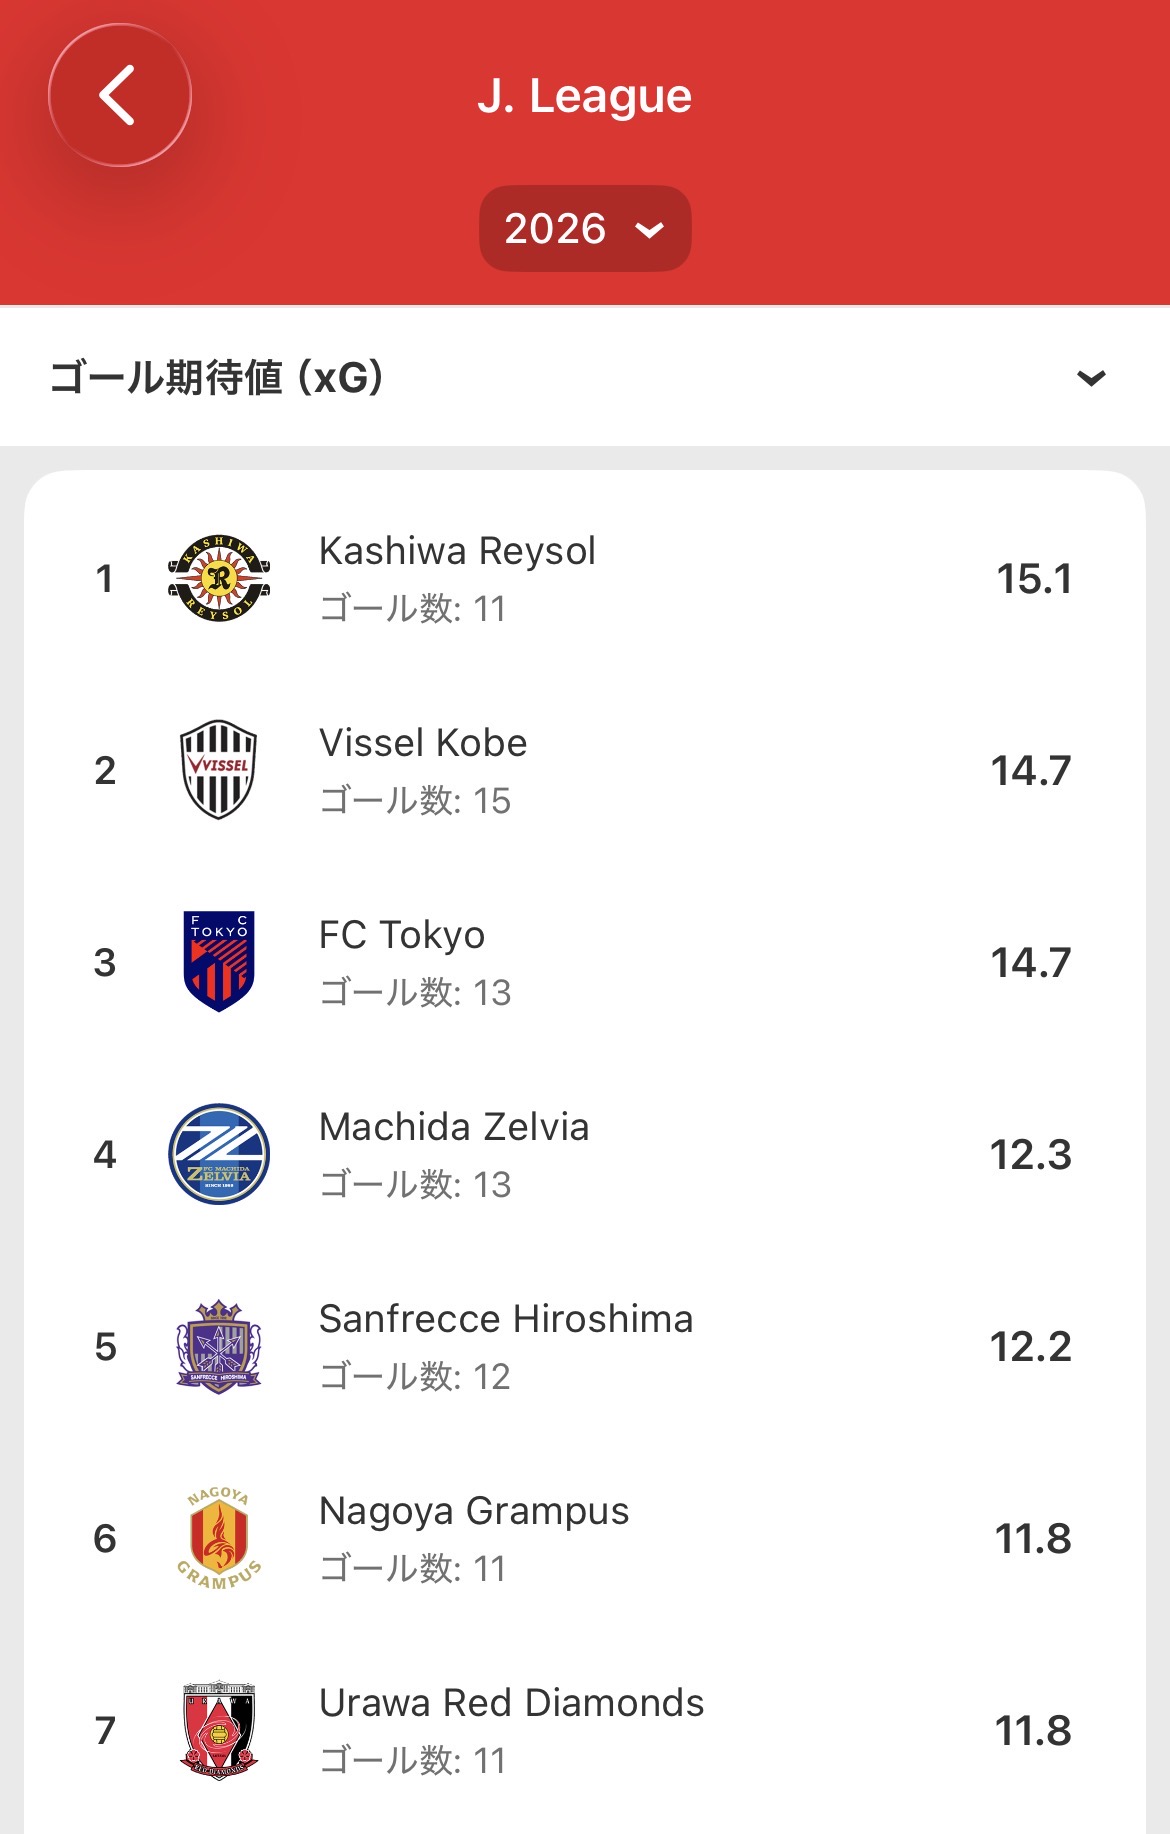
Task: Tap the Nagoya Grampus club crest
Action: pyautogui.click(x=218, y=1538)
